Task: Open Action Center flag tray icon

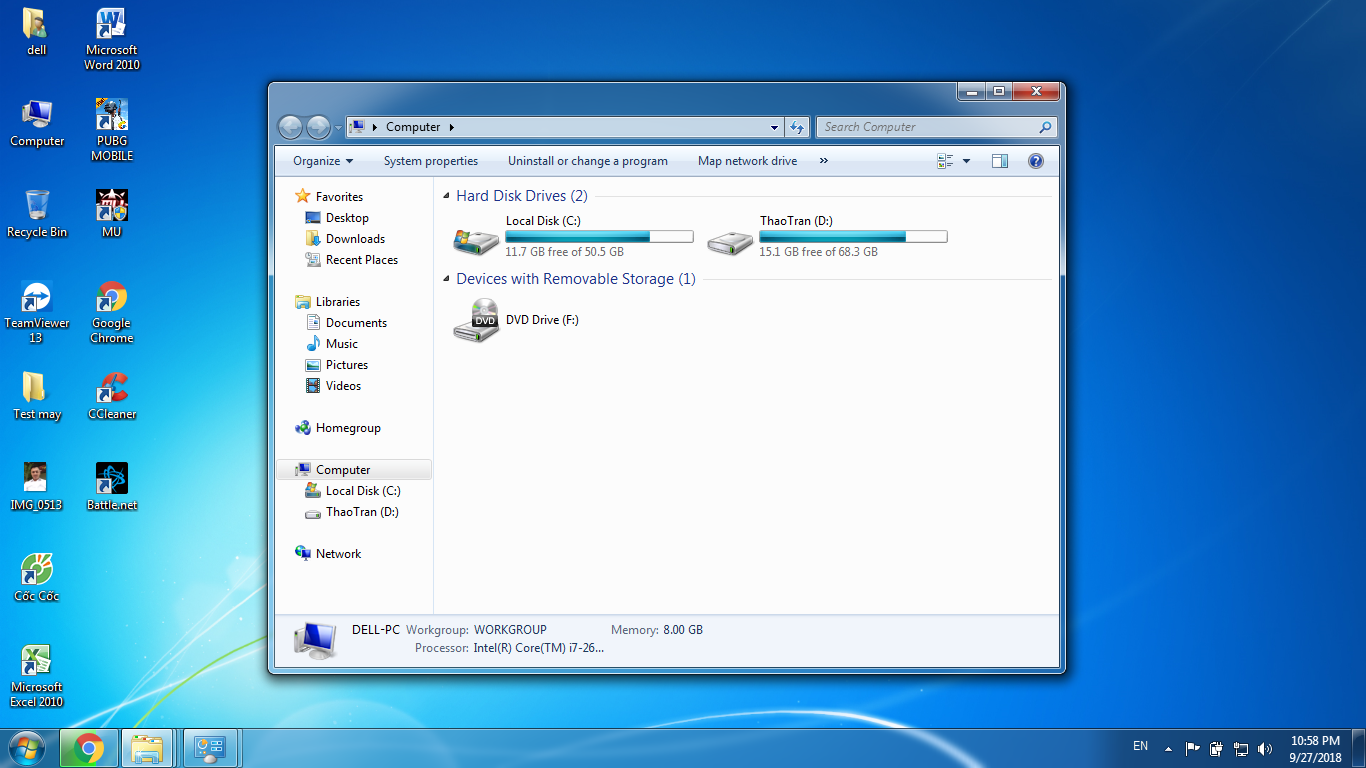Action: [x=1192, y=748]
